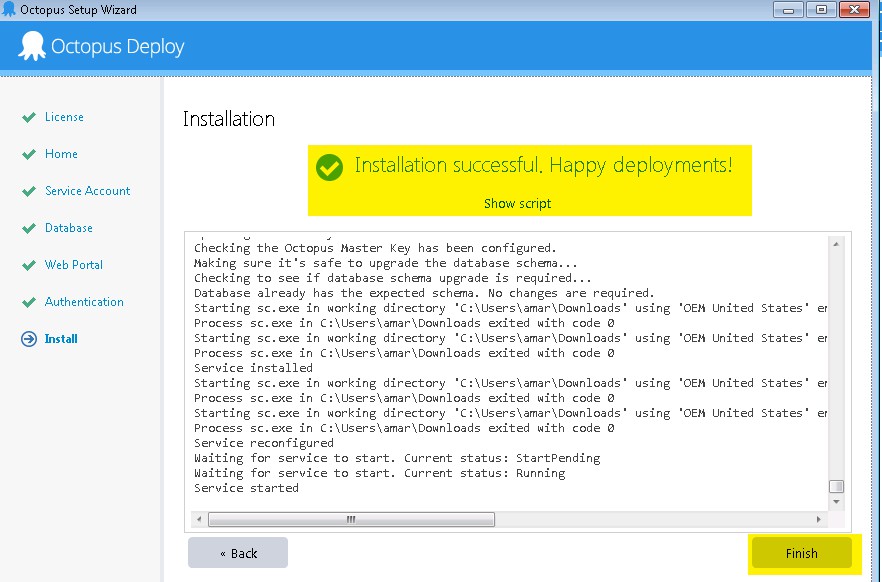Maximize the Octopus Setup Wizard window
The width and height of the screenshot is (882, 582).
tap(821, 10)
